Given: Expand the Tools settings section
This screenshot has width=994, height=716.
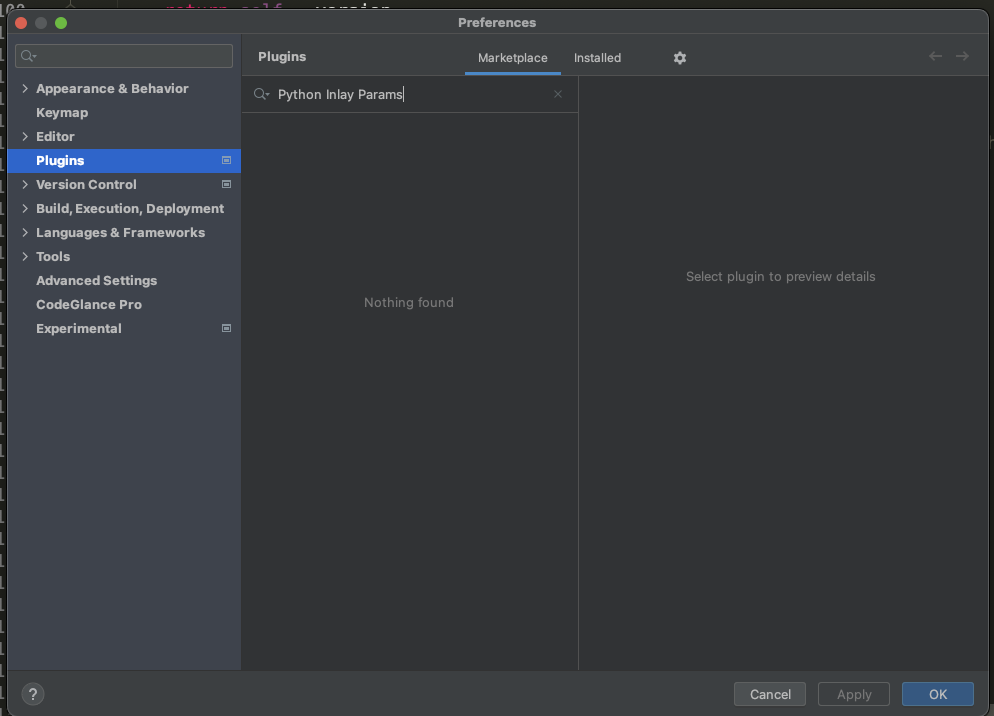Looking at the screenshot, I should [x=25, y=256].
